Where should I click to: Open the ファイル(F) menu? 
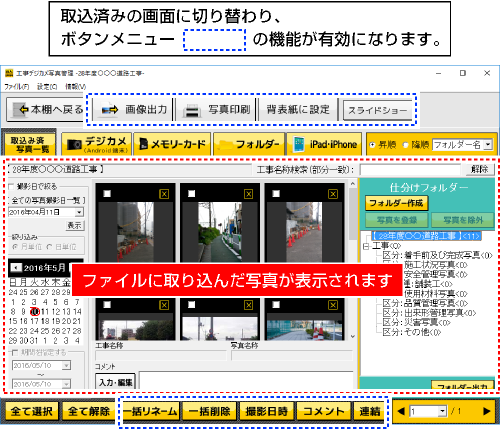point(16,87)
